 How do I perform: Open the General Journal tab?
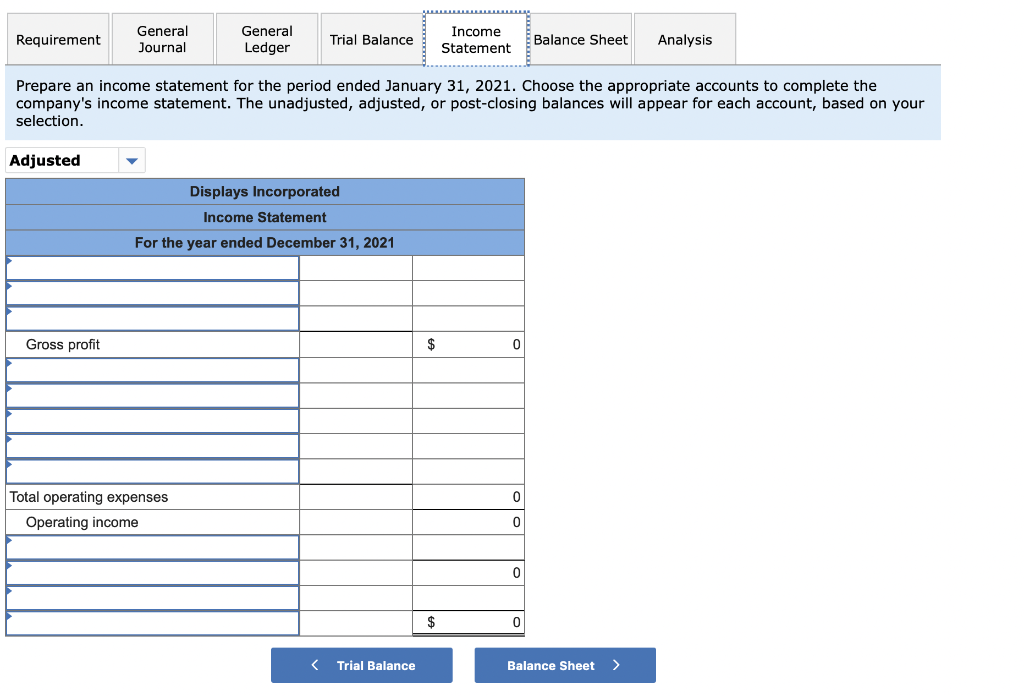[162, 39]
